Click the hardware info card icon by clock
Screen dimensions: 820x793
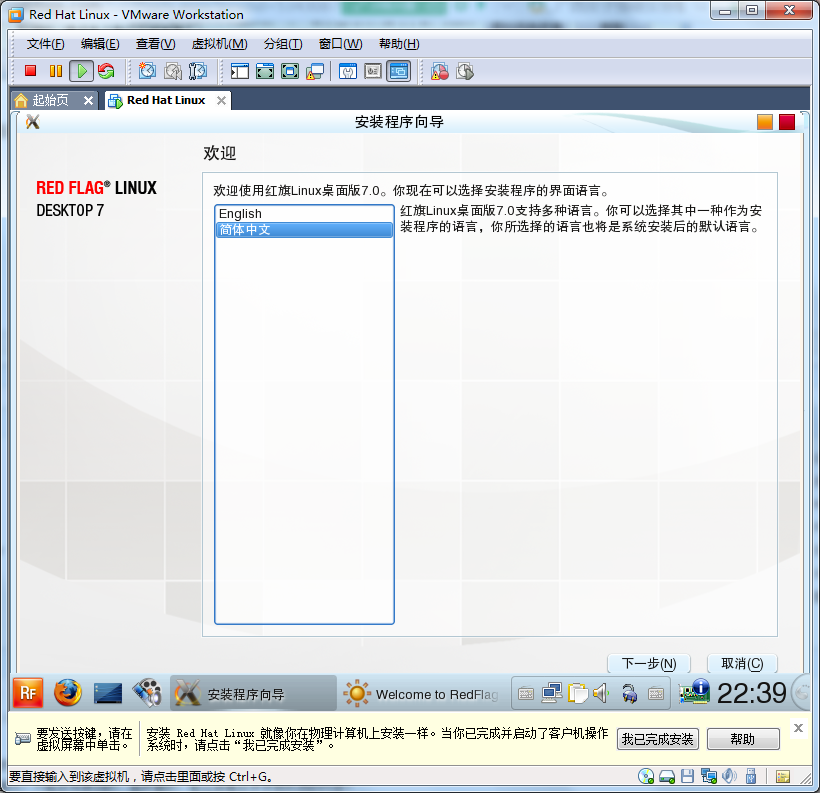(694, 692)
